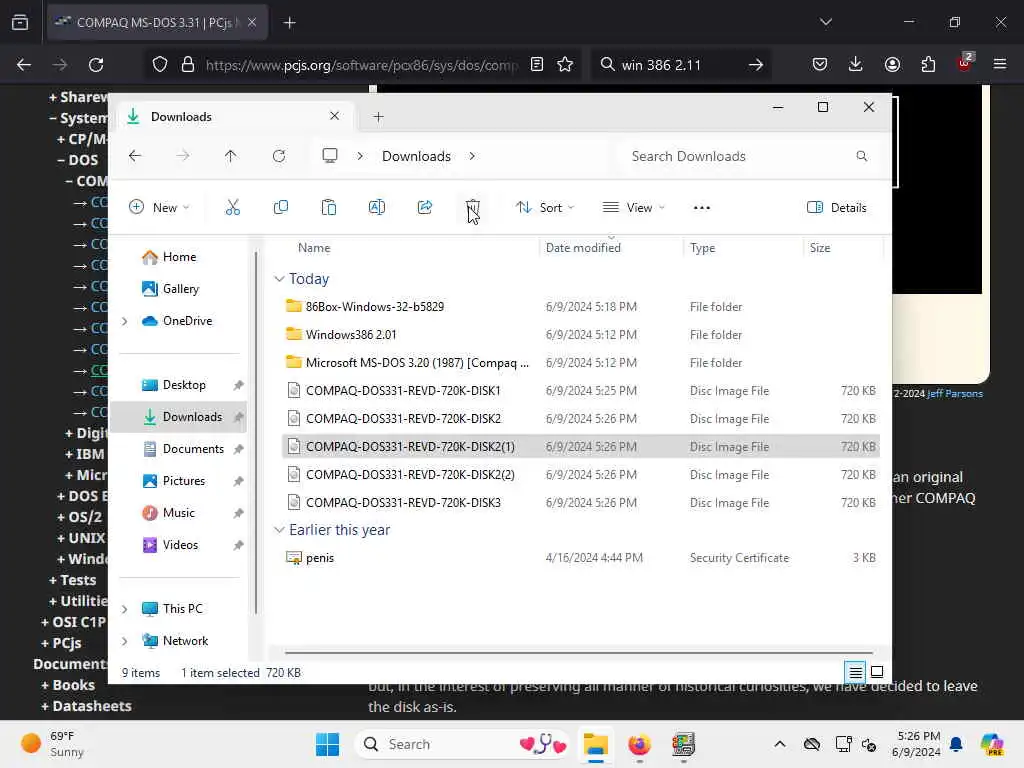Click the Cut scissors icon in Explorer toolbar
The width and height of the screenshot is (1024, 768).
(x=232, y=208)
